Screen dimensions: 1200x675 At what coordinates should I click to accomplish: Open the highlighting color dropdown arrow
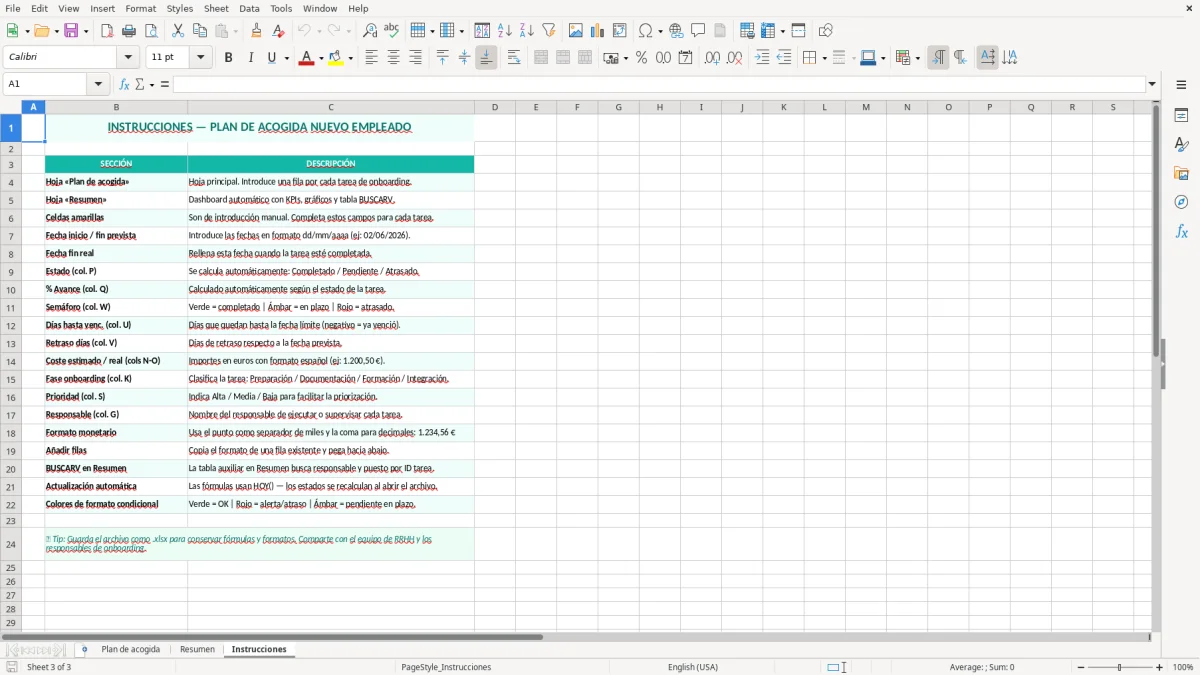[351, 58]
